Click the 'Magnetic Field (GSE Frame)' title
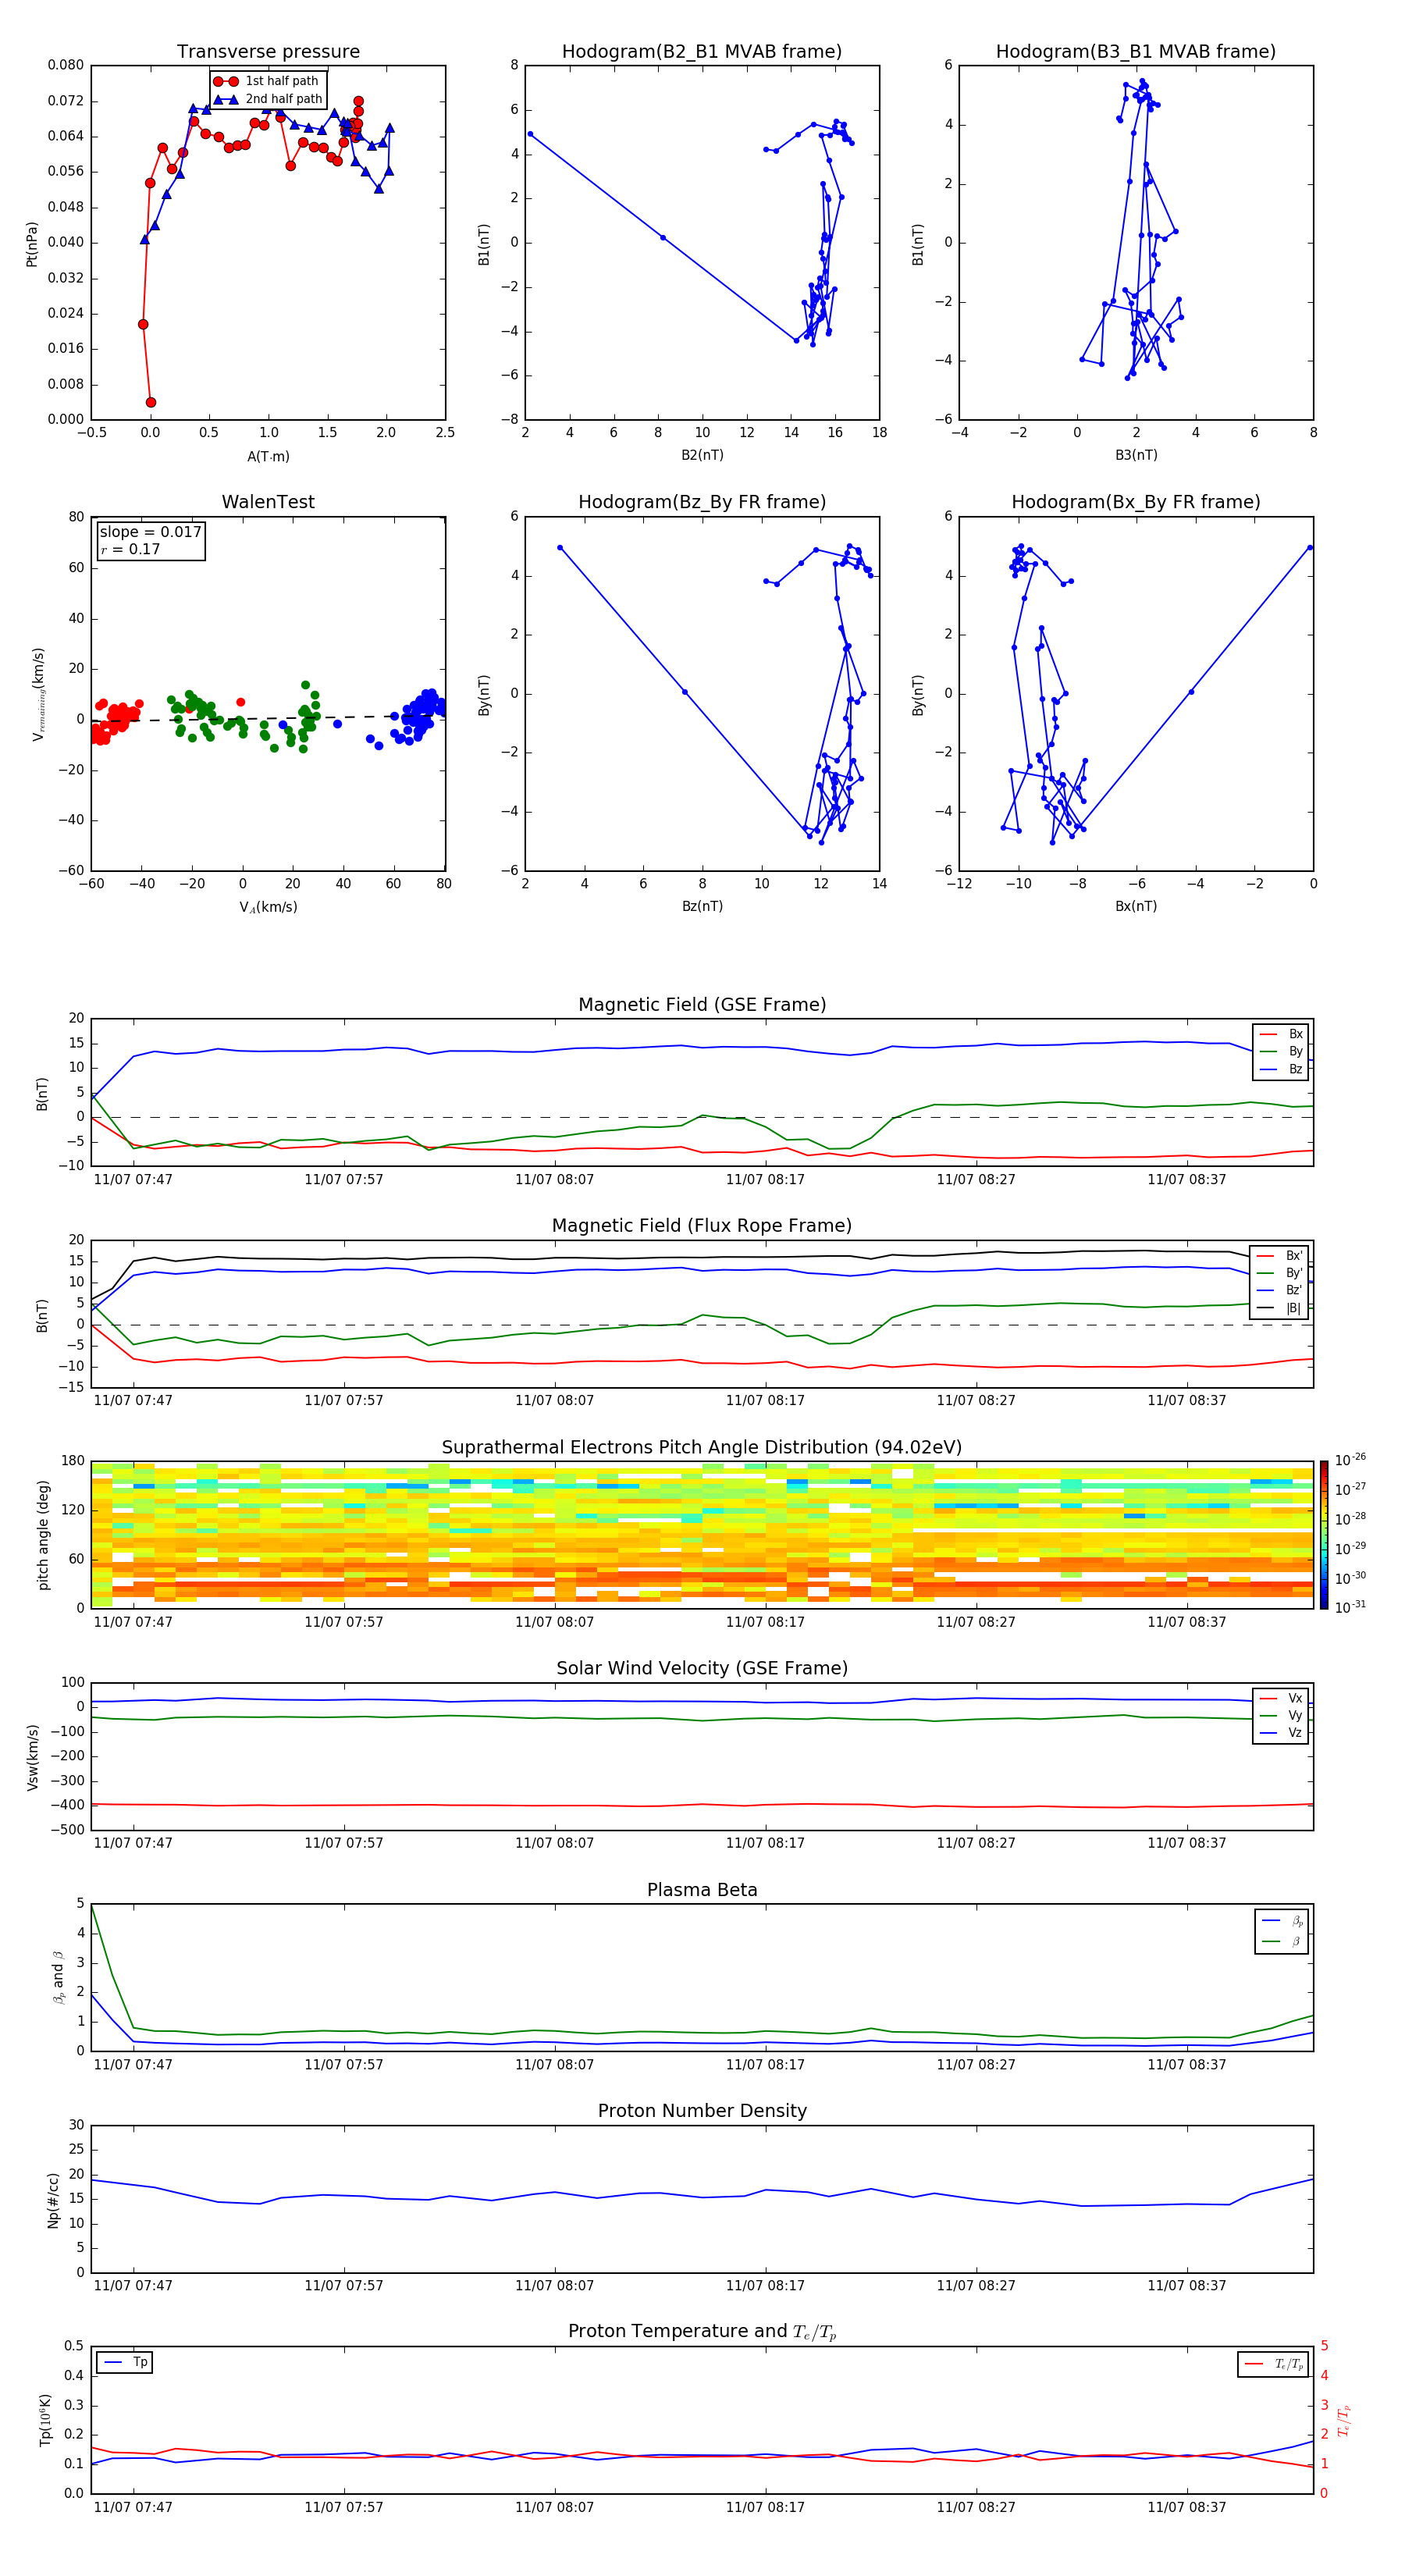 click(x=702, y=1004)
